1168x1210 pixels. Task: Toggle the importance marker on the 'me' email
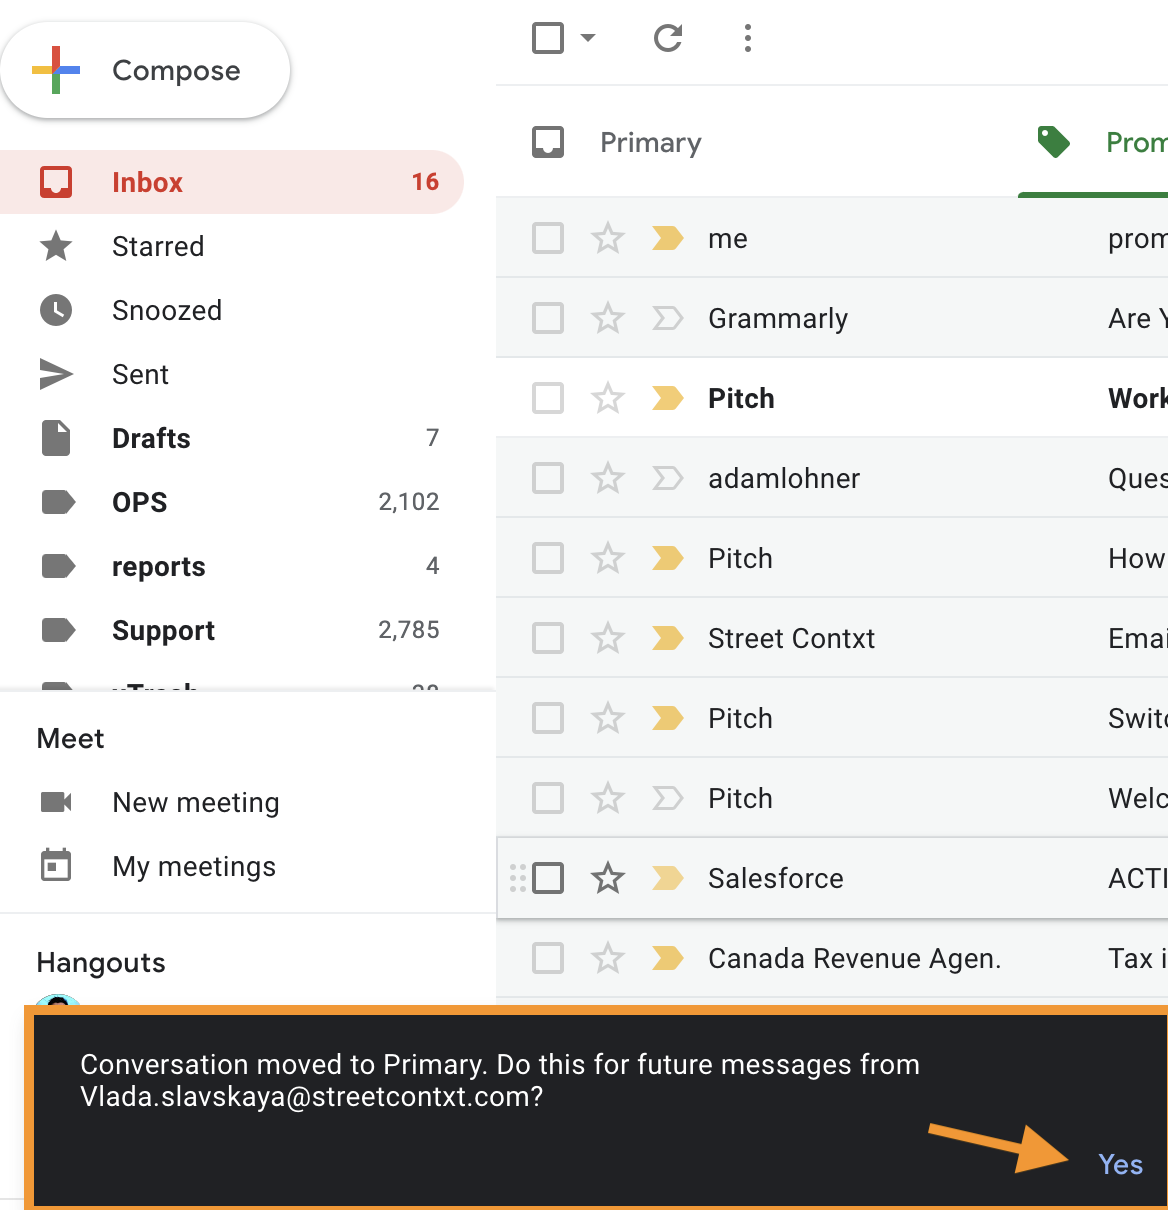pyautogui.click(x=667, y=238)
